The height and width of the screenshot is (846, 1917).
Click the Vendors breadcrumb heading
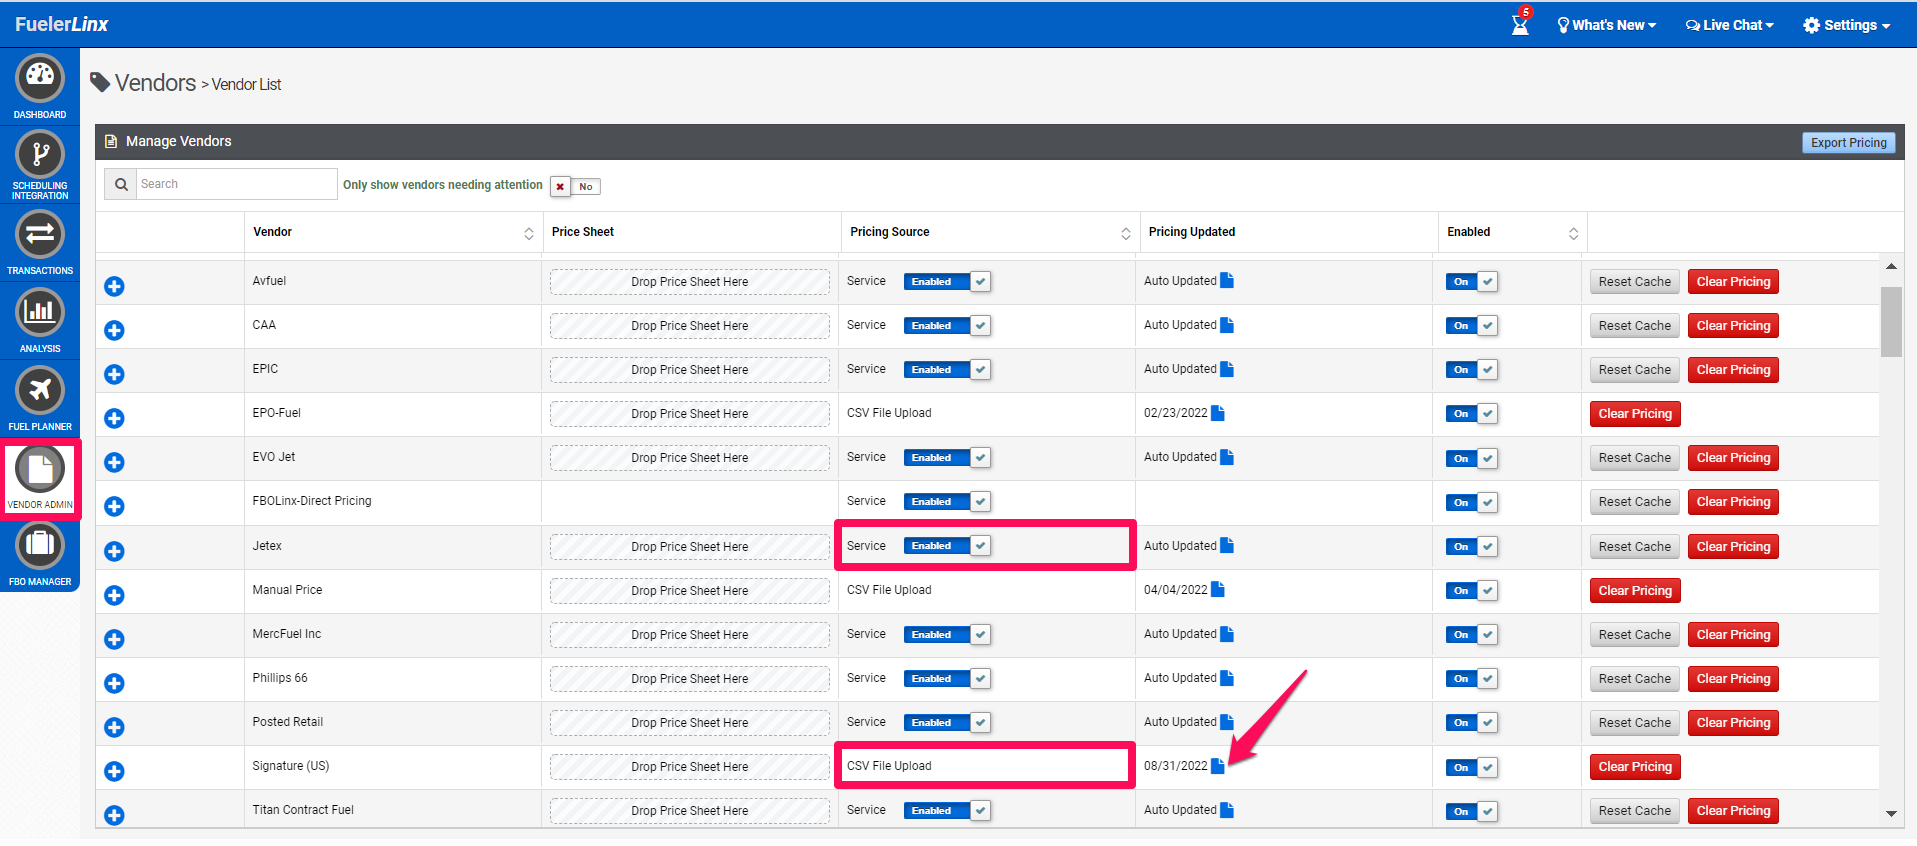point(155,83)
